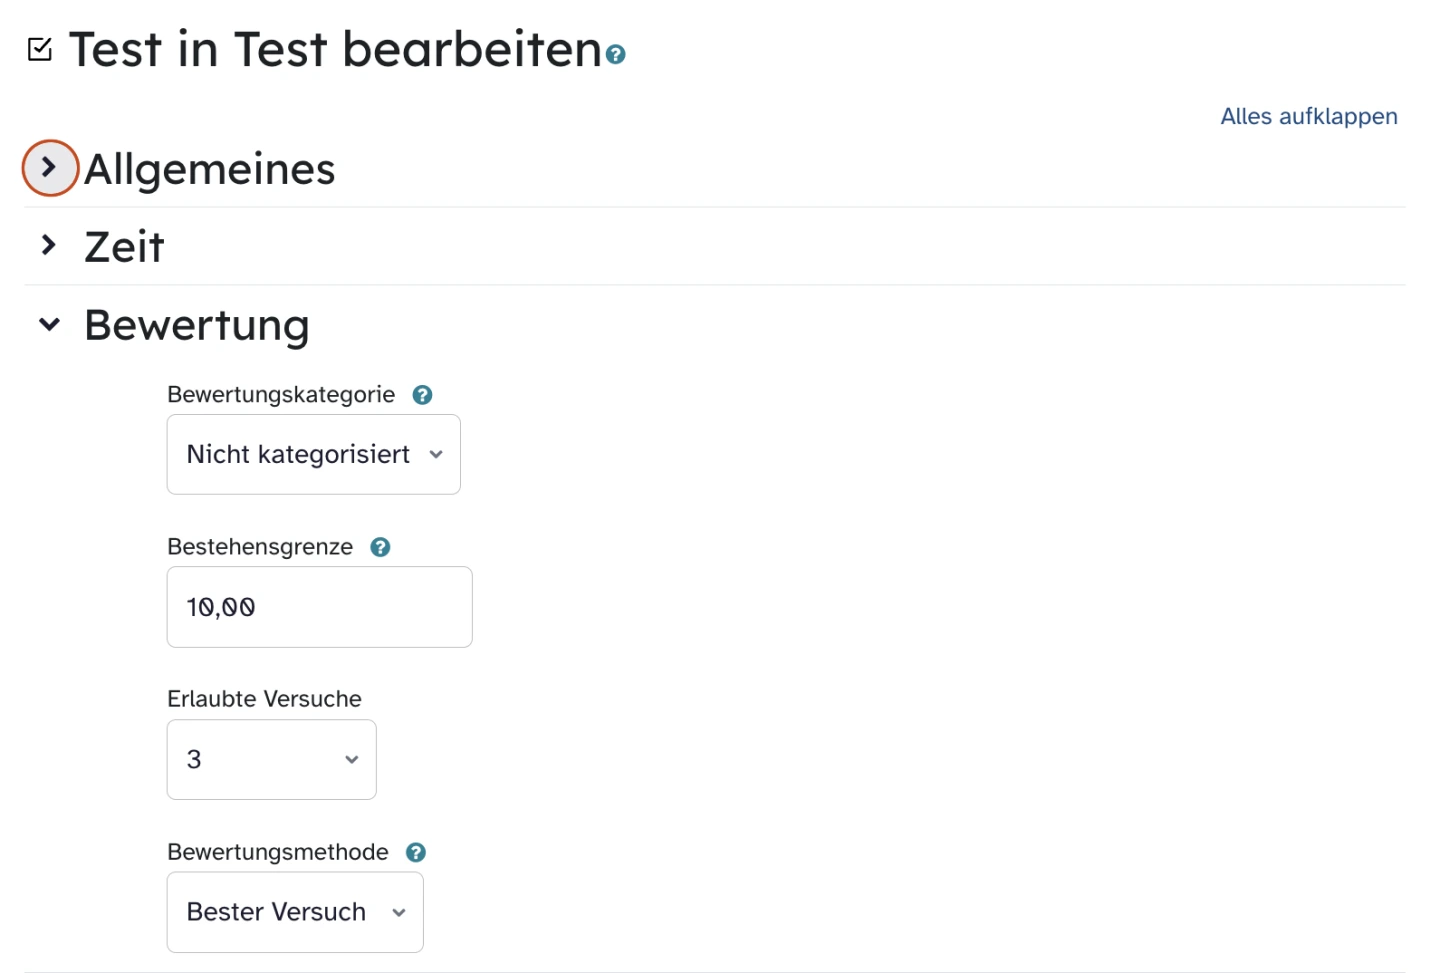Click the Bewertungskategorie field label

tap(281, 395)
